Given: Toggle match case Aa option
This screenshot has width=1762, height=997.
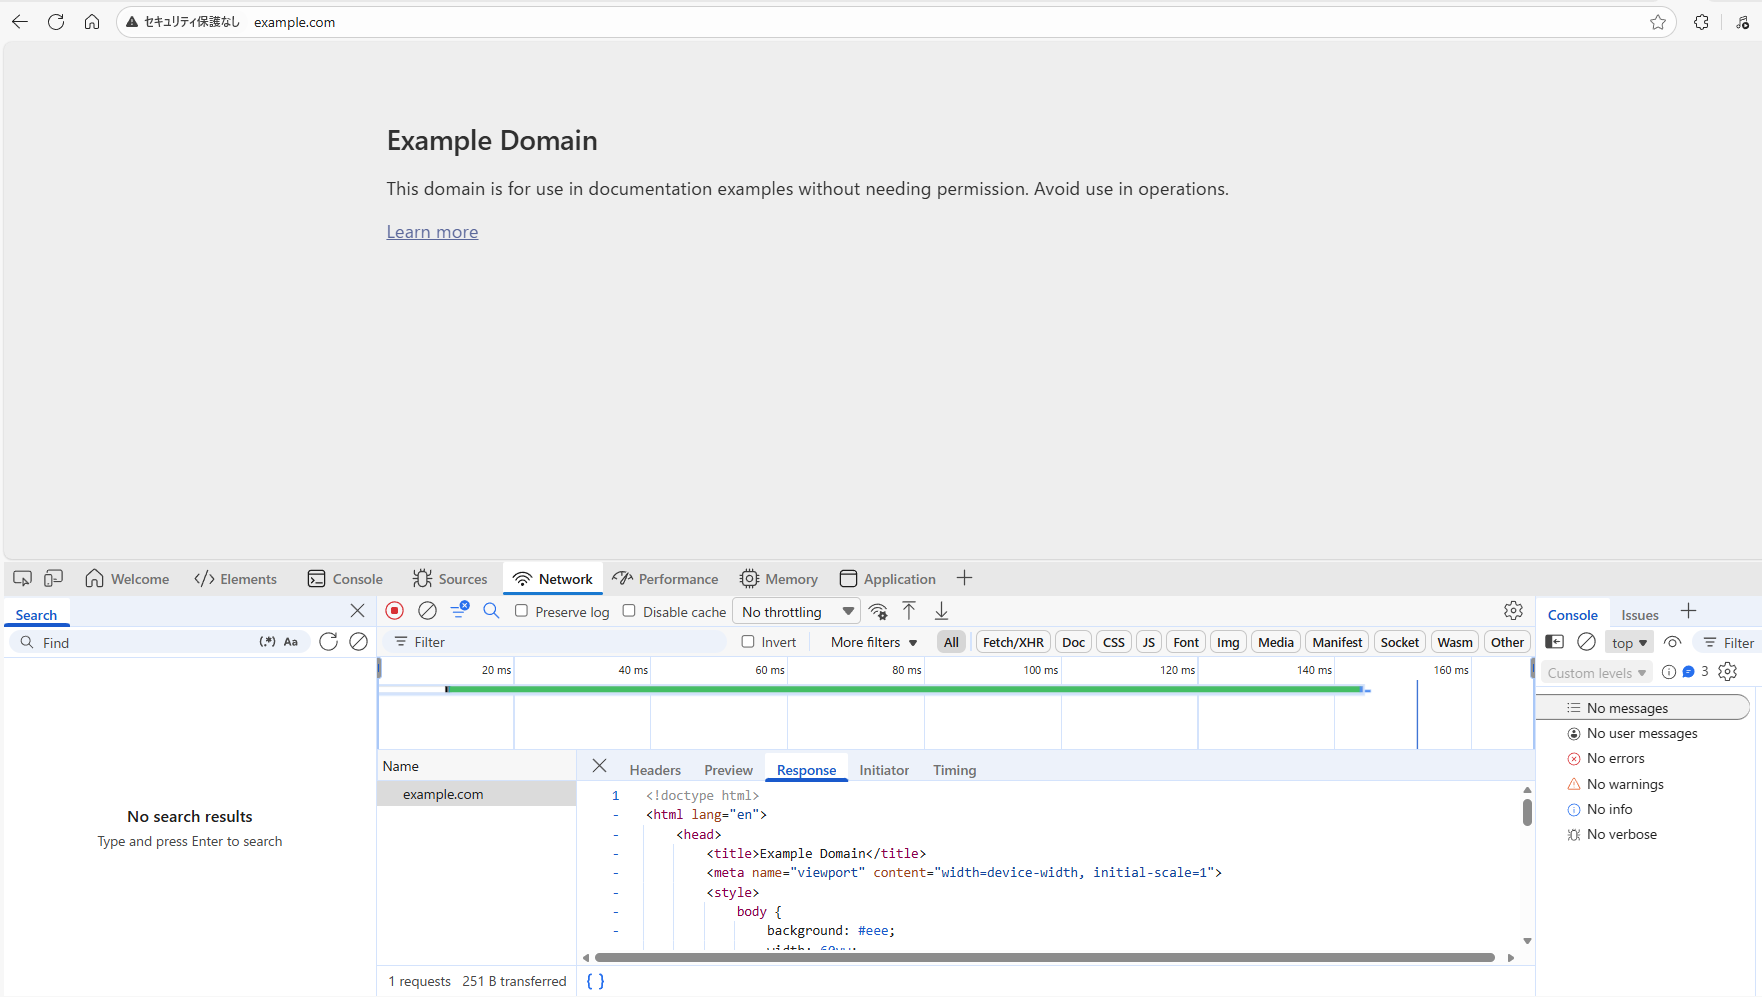Looking at the screenshot, I should [x=291, y=642].
